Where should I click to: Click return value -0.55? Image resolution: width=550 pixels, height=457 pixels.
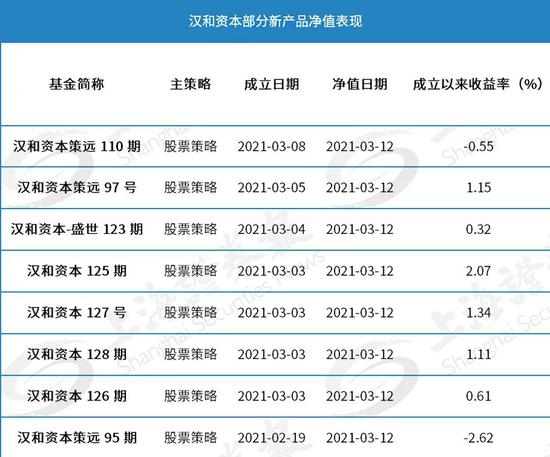478,146
